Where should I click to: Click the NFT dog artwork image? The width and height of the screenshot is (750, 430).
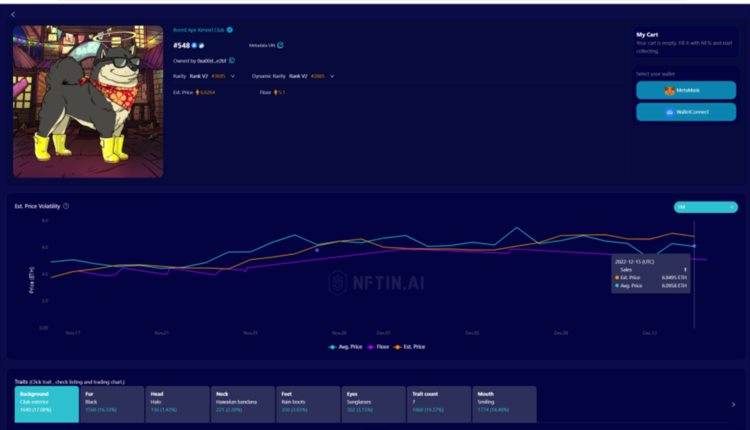pyautogui.click(x=88, y=101)
